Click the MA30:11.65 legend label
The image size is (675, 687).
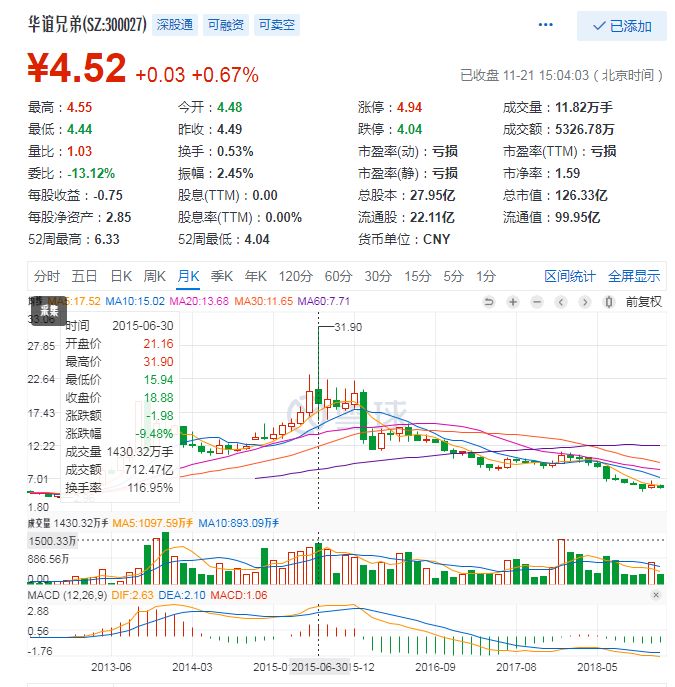(x=264, y=301)
